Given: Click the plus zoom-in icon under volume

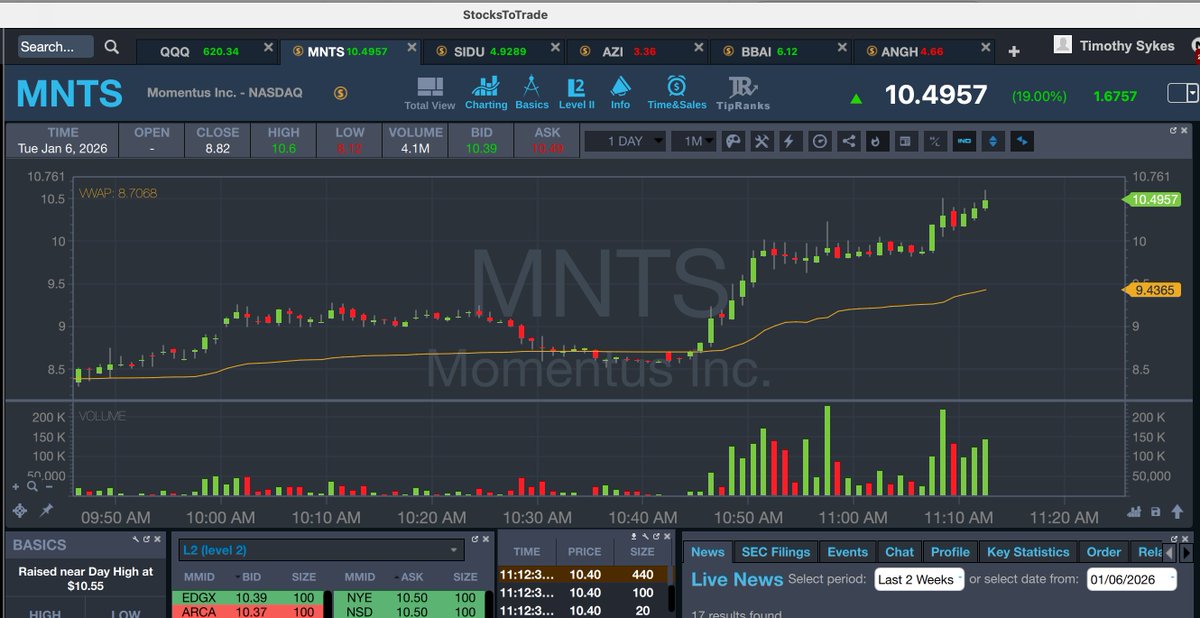Looking at the screenshot, I should (16, 487).
